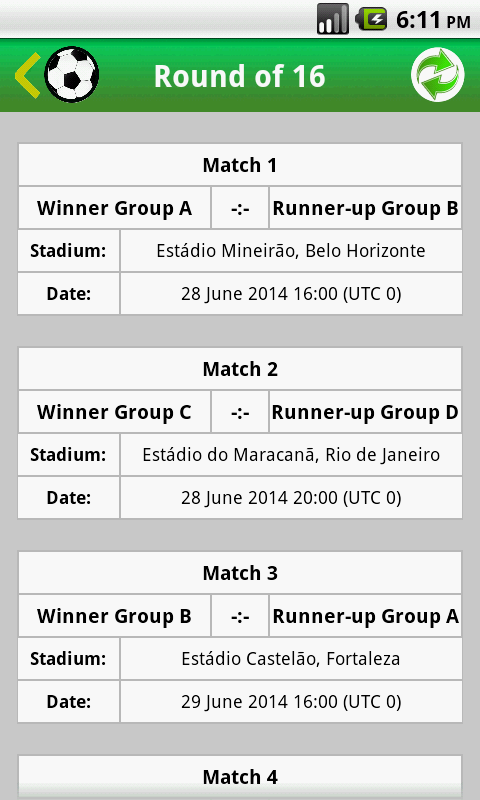Tap the signal strength status icon

point(333,19)
